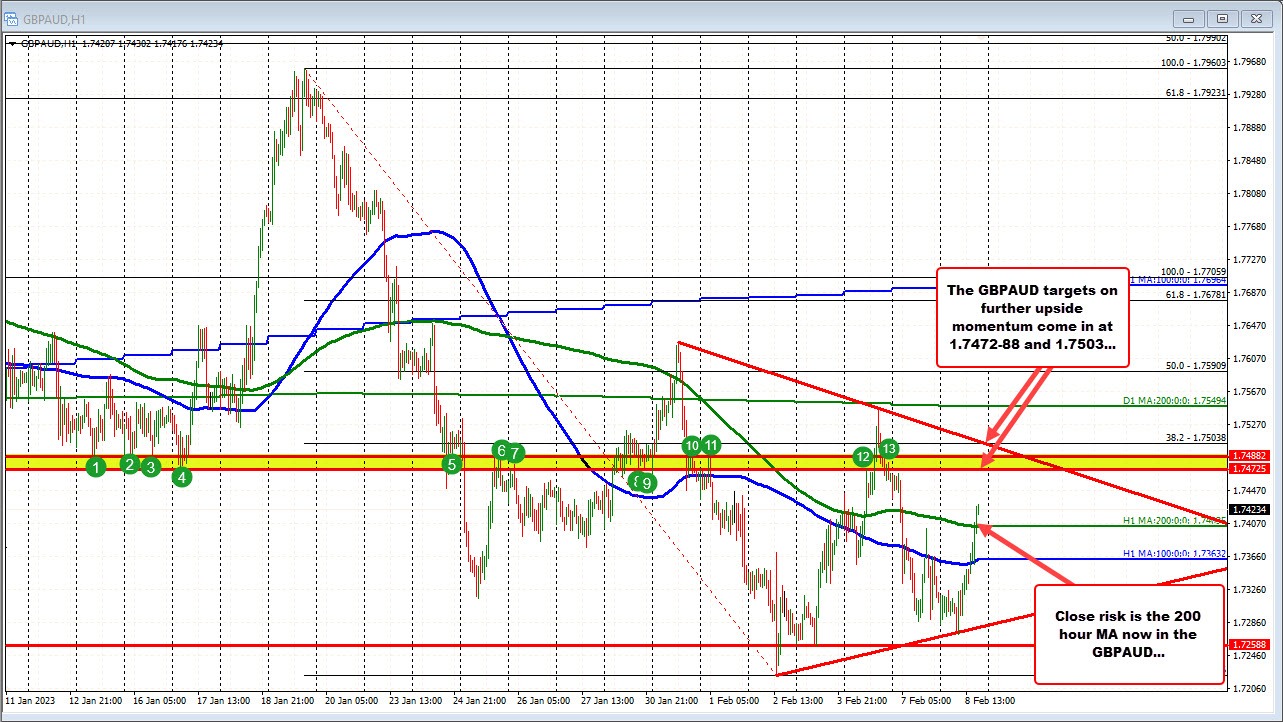Click the red 1.74882 price tag on right axis
This screenshot has height=722, width=1283.
pyautogui.click(x=1250, y=455)
